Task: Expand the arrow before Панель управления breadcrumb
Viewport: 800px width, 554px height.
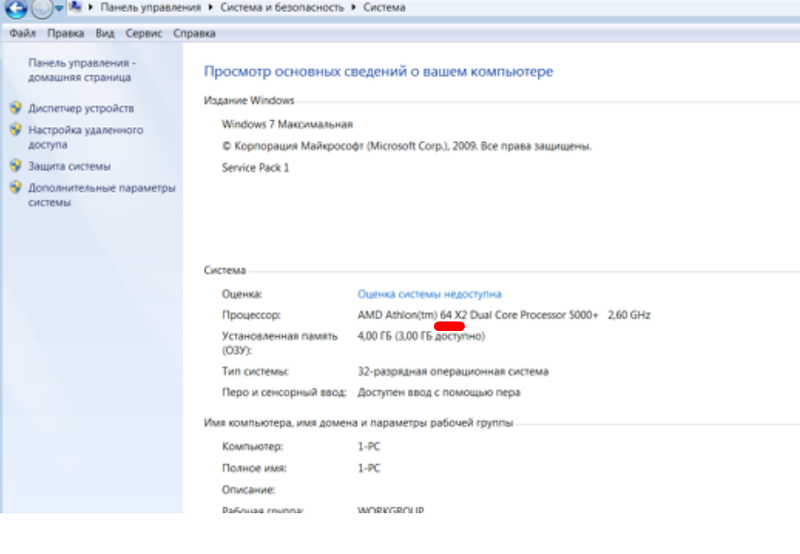Action: coord(91,7)
